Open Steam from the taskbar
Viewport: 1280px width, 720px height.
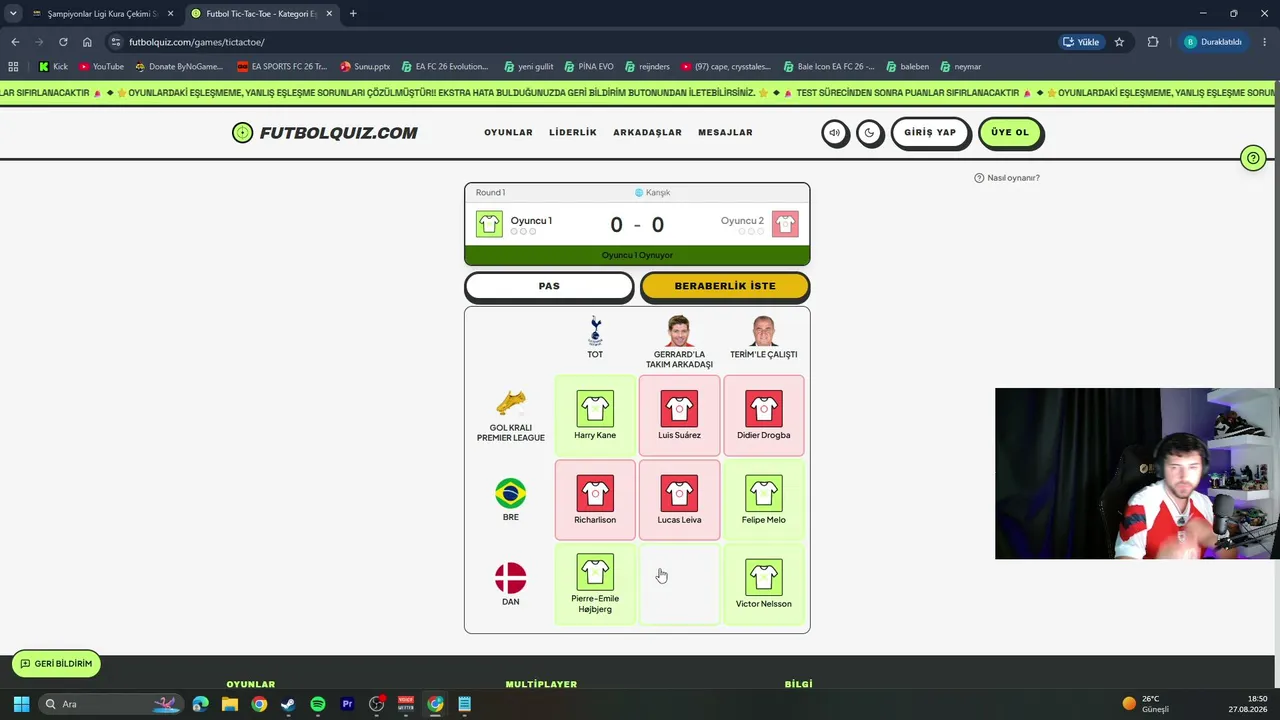pyautogui.click(x=288, y=704)
